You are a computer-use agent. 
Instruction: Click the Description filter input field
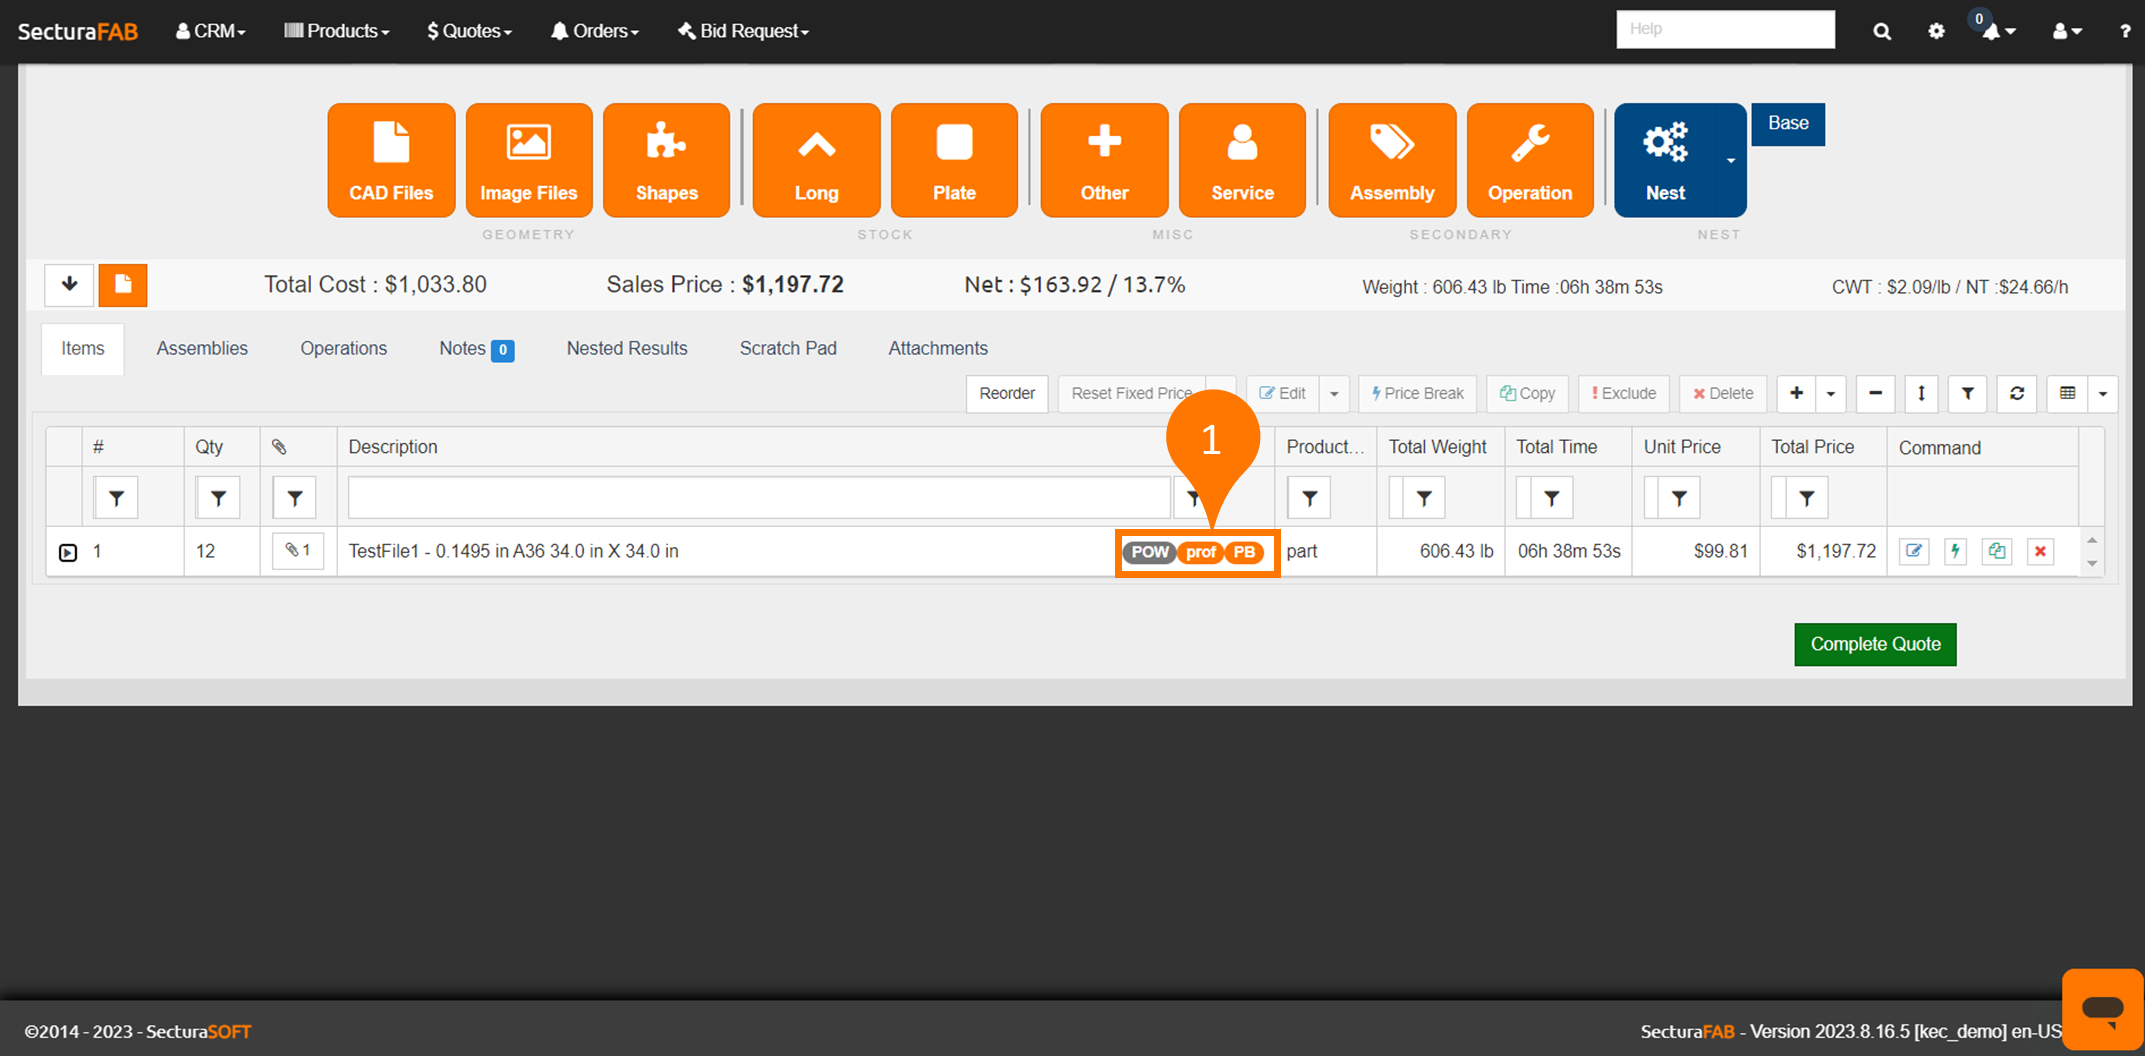(x=758, y=497)
